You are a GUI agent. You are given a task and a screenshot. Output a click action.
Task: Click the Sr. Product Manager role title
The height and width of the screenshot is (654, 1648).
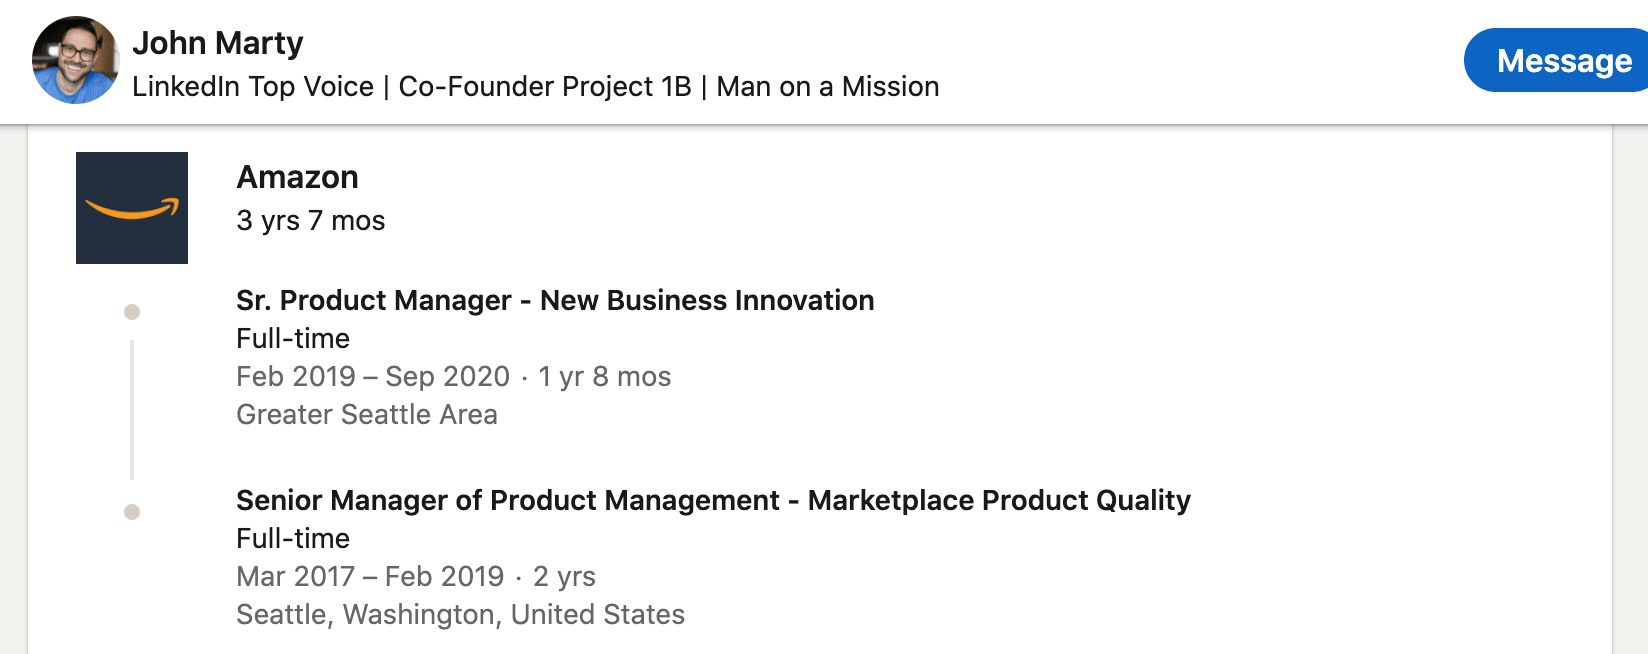(x=555, y=300)
